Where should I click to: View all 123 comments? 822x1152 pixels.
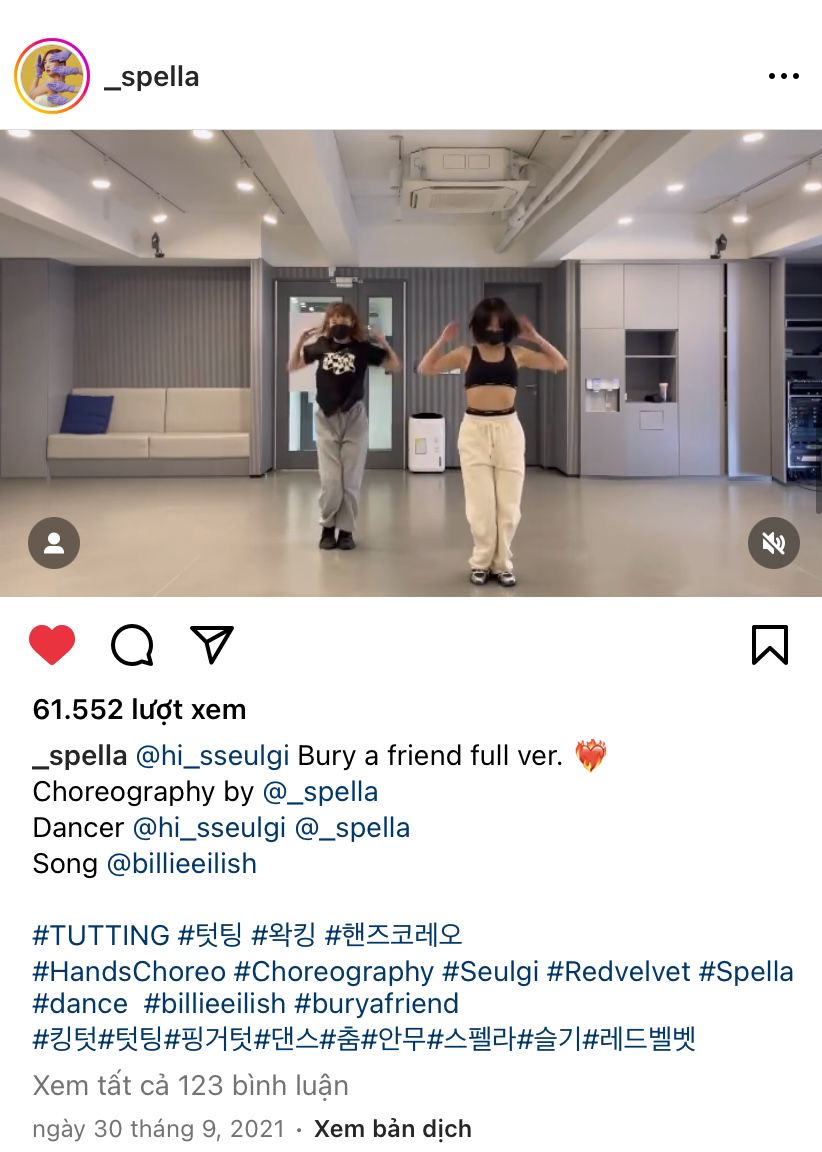(x=190, y=1085)
